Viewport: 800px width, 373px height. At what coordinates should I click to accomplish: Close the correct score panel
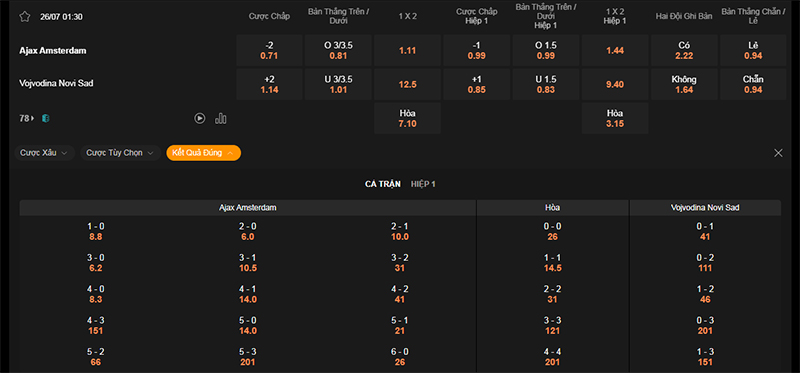pos(778,153)
